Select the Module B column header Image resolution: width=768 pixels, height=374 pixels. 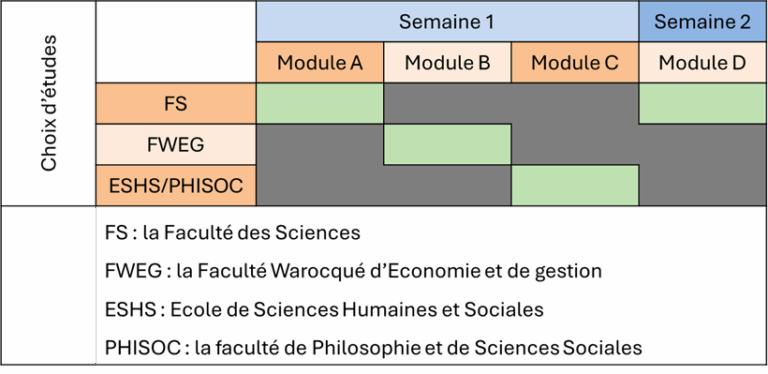(x=447, y=62)
